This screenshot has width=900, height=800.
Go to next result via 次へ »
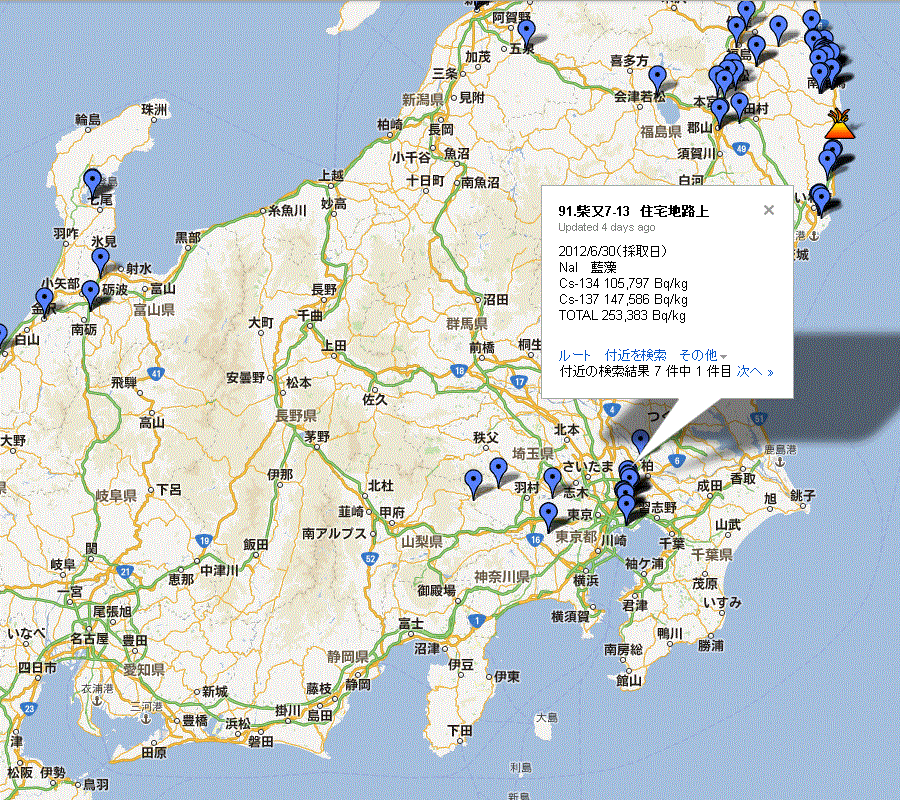click(755, 371)
